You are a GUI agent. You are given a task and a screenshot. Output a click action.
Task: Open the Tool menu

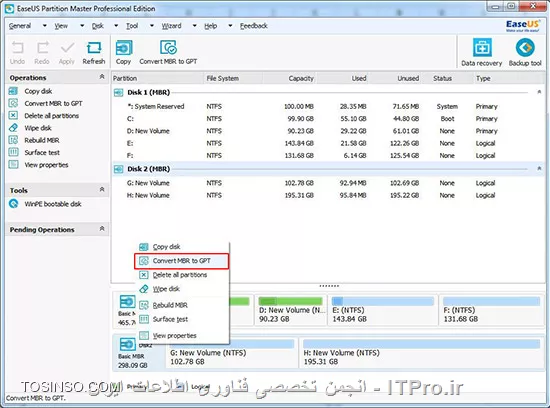[132, 26]
